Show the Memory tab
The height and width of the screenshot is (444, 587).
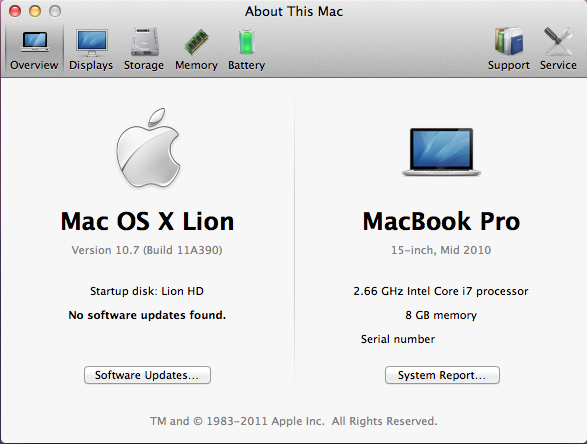click(196, 49)
